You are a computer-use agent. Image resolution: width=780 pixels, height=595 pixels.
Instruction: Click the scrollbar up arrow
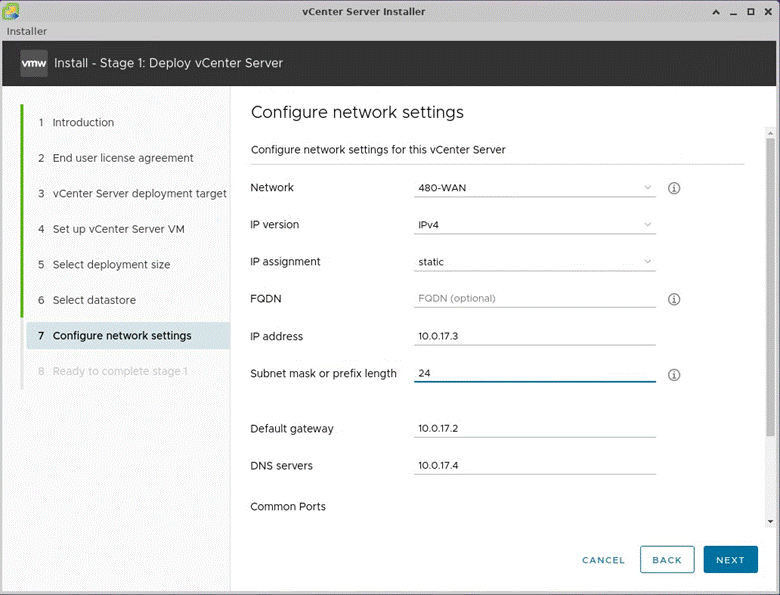[x=771, y=133]
